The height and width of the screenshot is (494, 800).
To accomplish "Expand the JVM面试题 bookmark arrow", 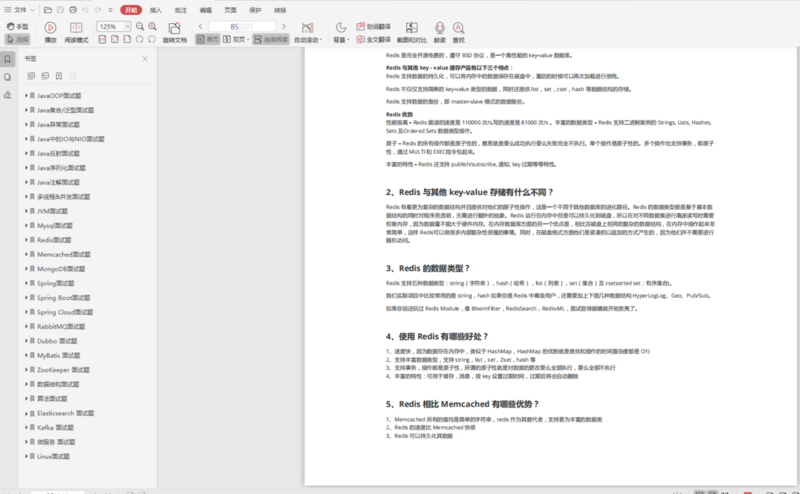I will click(x=26, y=211).
